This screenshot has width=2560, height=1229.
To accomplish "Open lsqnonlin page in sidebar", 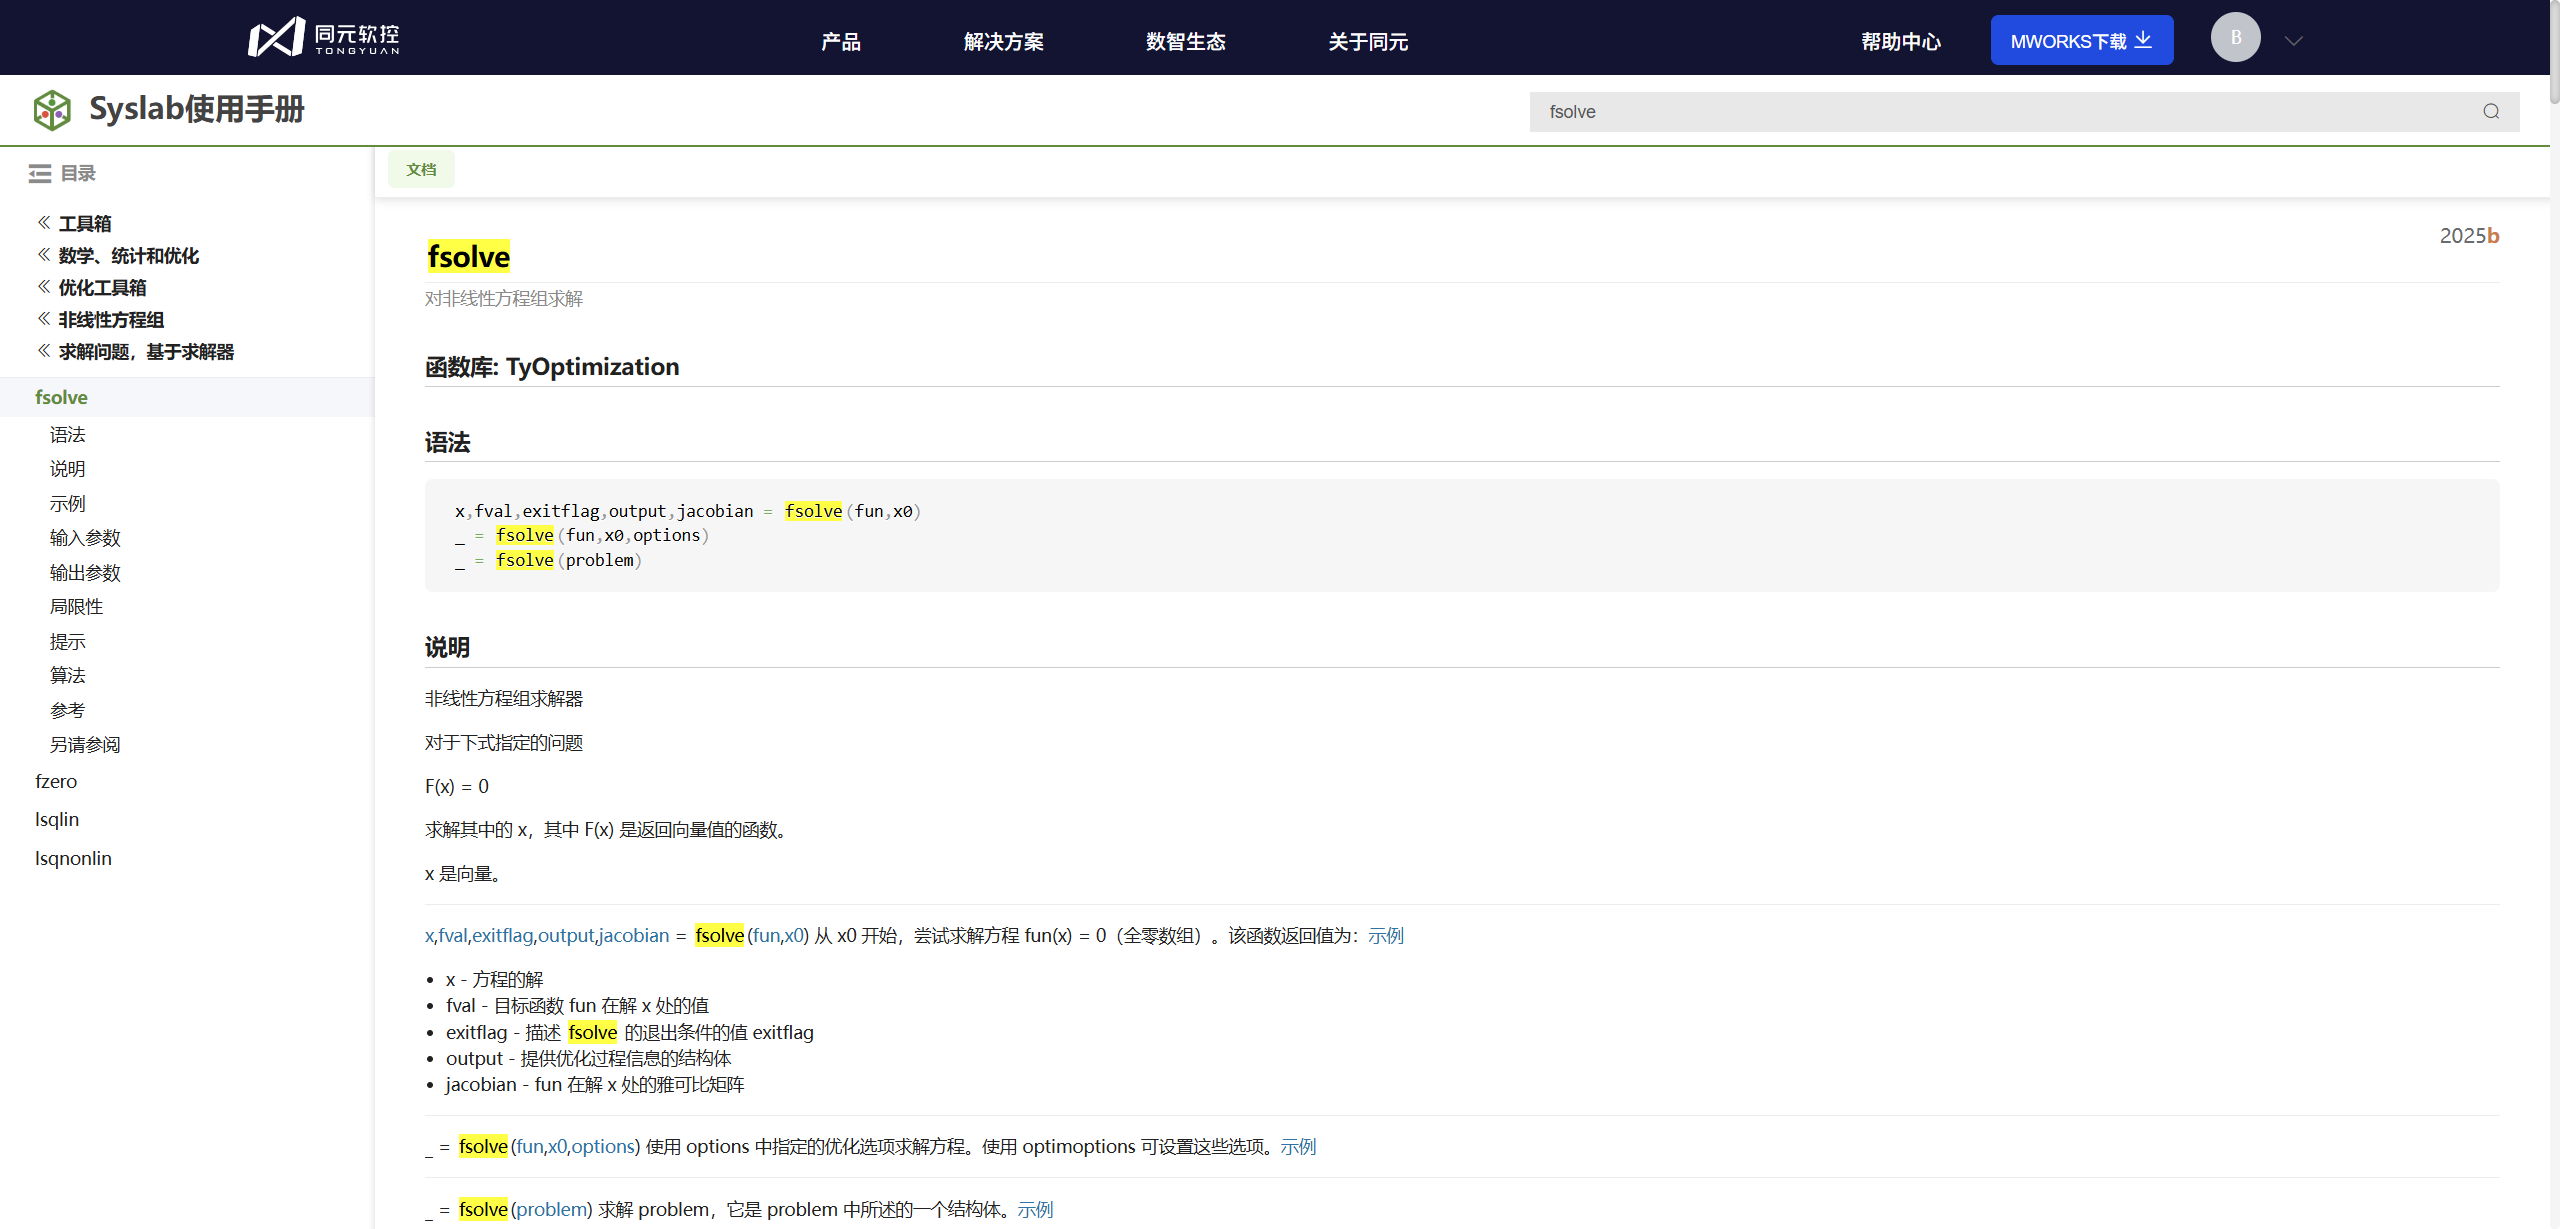I will click(x=73, y=858).
